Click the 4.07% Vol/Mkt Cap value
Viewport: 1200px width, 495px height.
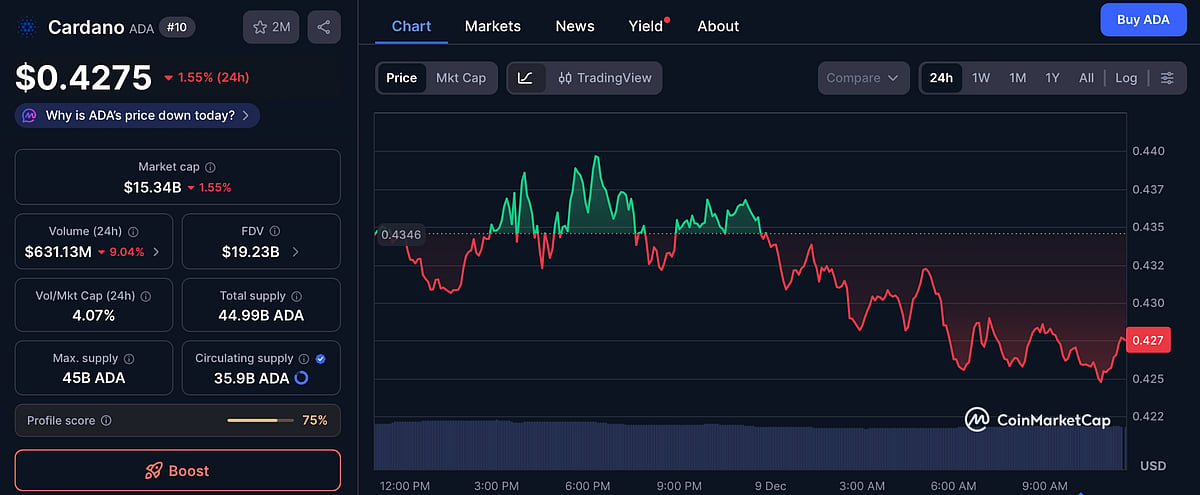tap(94, 315)
